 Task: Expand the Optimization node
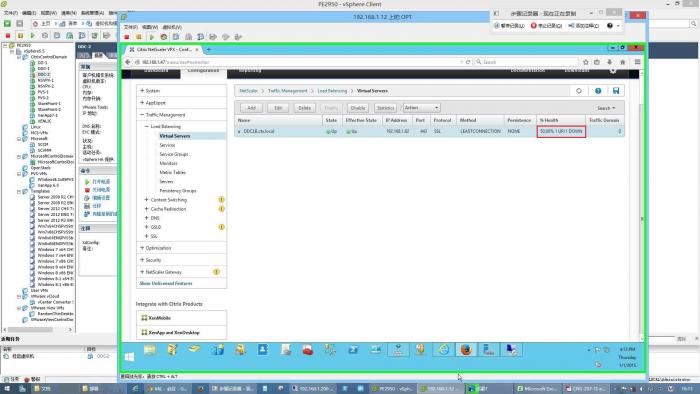tap(142, 248)
